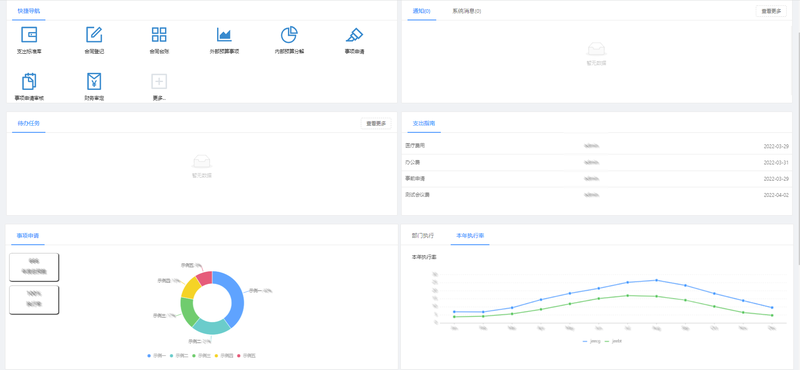
Task: Toggle the green jeebt line legend
Action: [613, 341]
